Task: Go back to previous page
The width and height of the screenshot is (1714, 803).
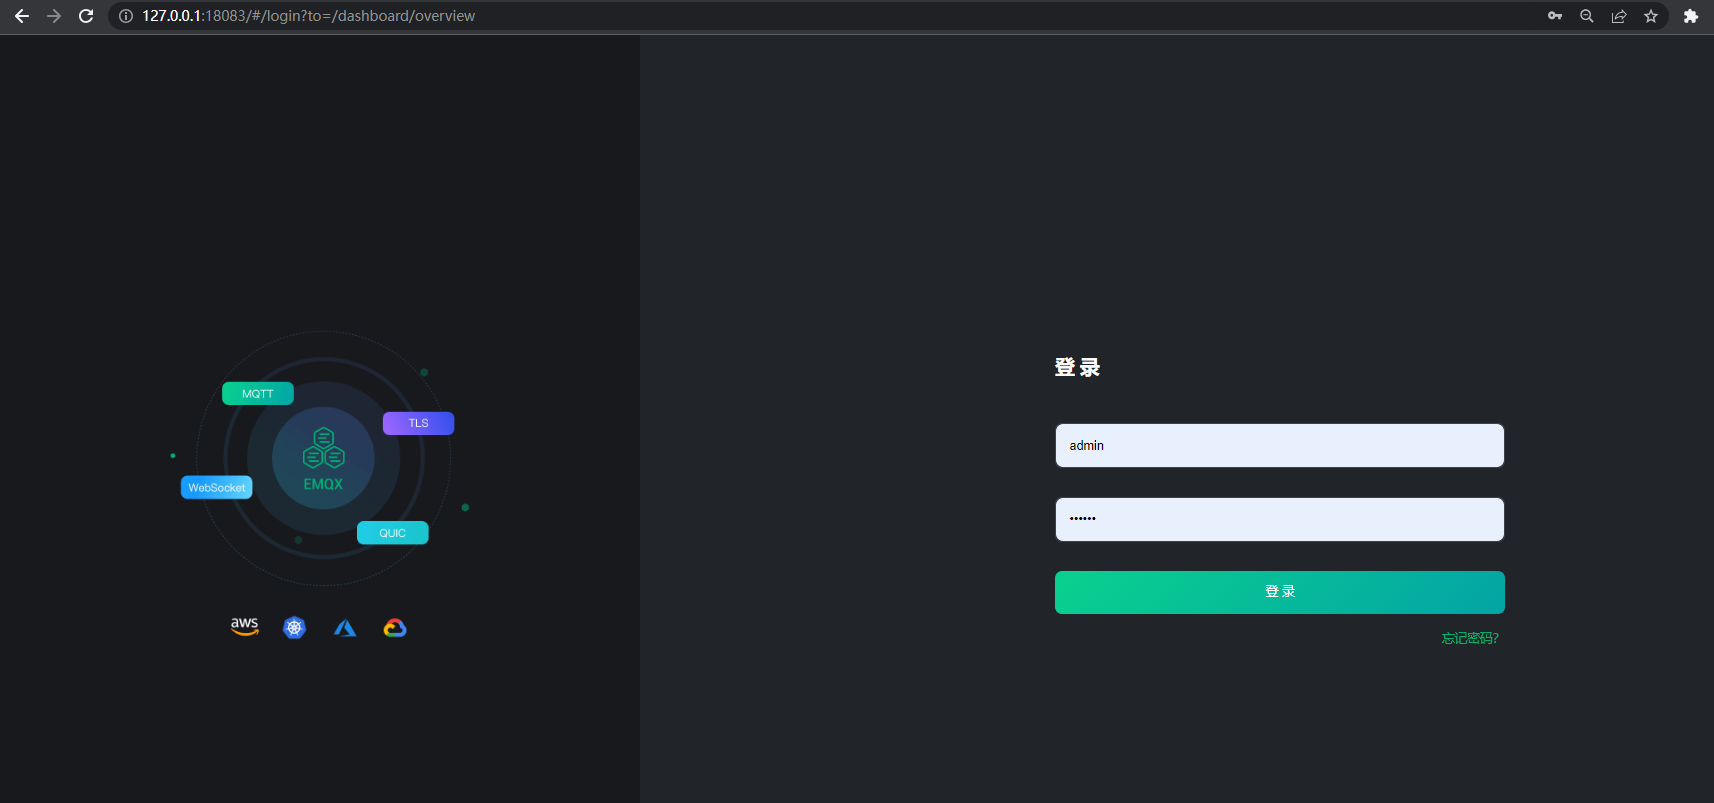Action: click(22, 16)
